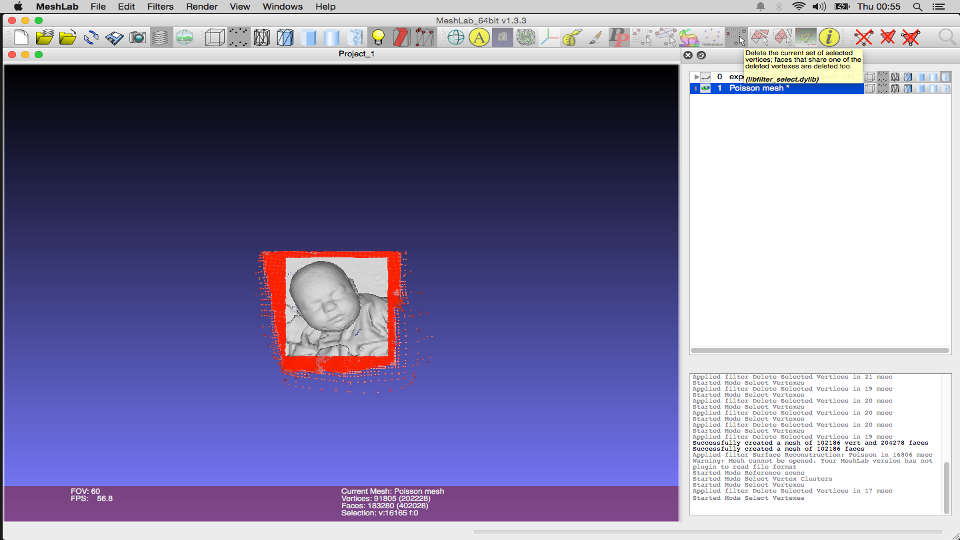Click the "FOV: 60" viewport text

[x=85, y=491]
